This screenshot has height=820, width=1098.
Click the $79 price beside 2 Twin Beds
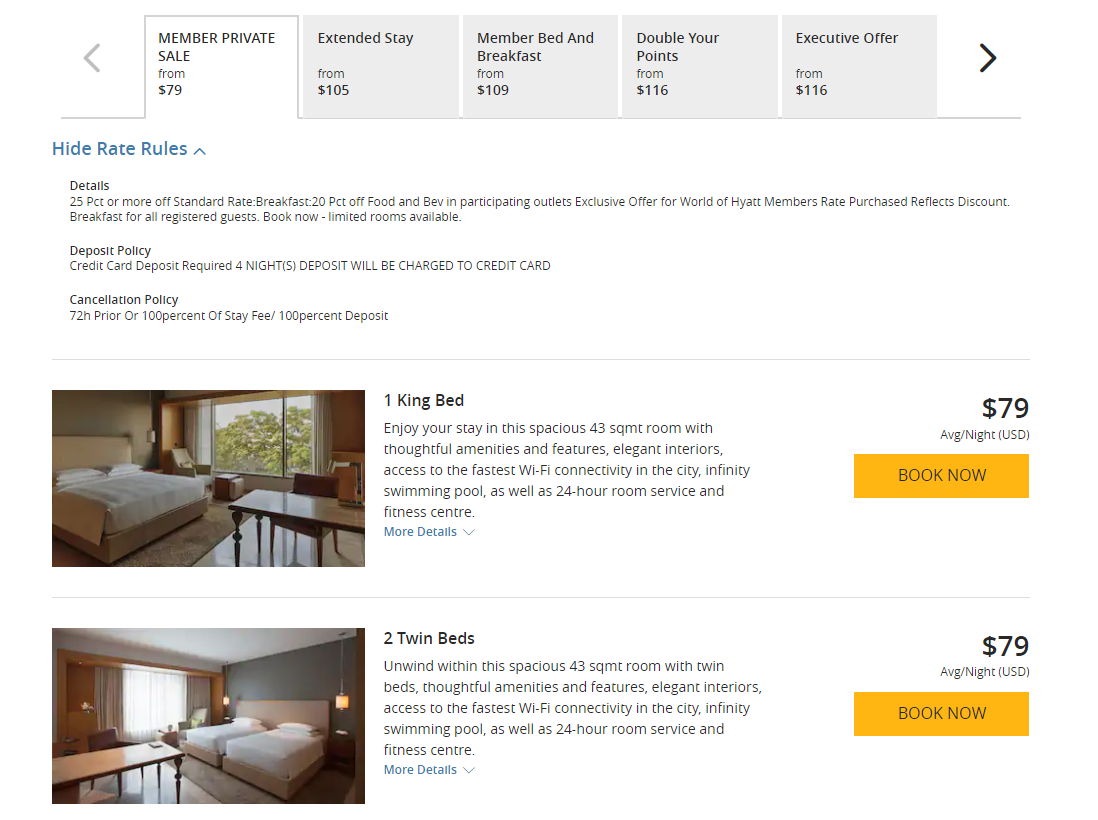[1005, 645]
